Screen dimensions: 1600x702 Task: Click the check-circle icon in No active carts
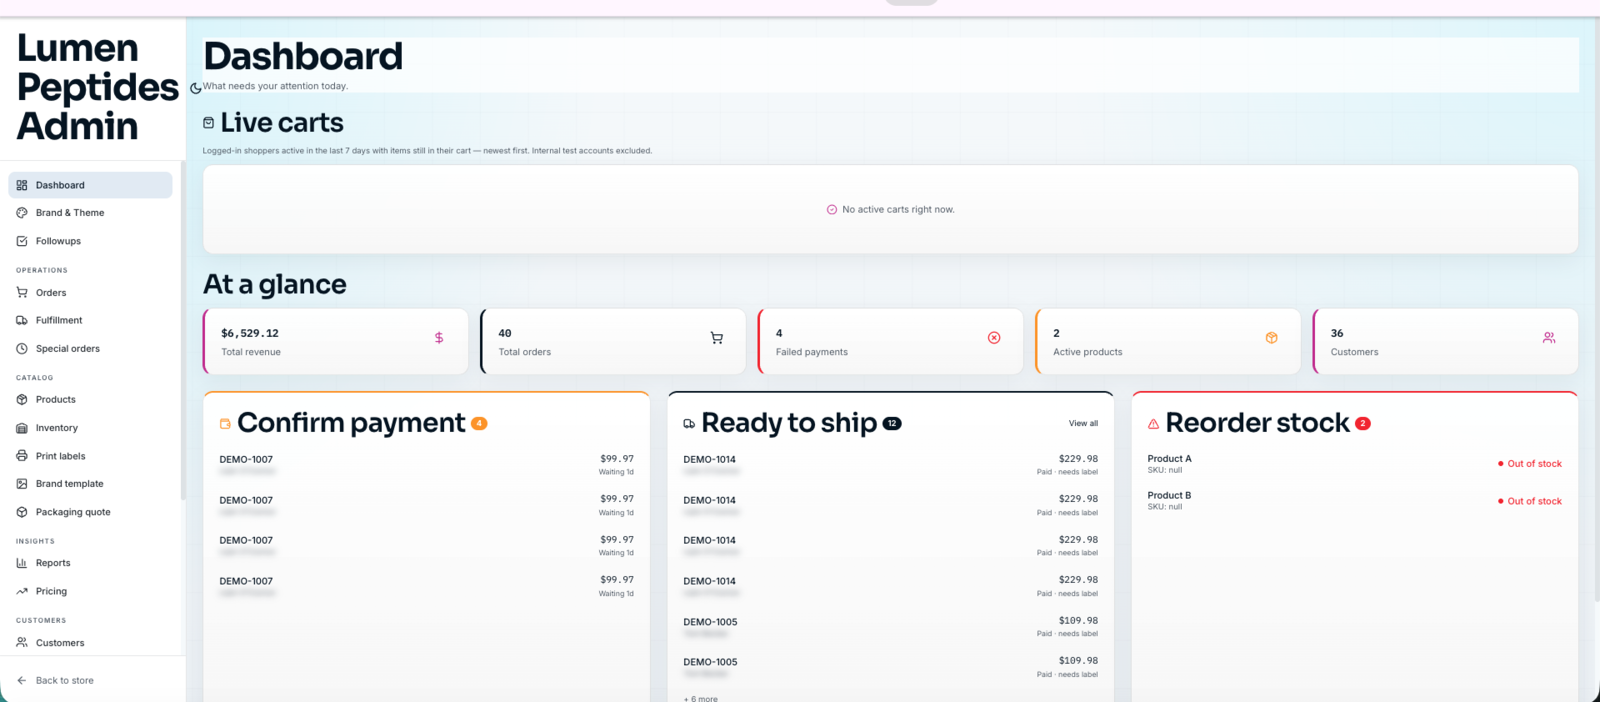coord(832,210)
